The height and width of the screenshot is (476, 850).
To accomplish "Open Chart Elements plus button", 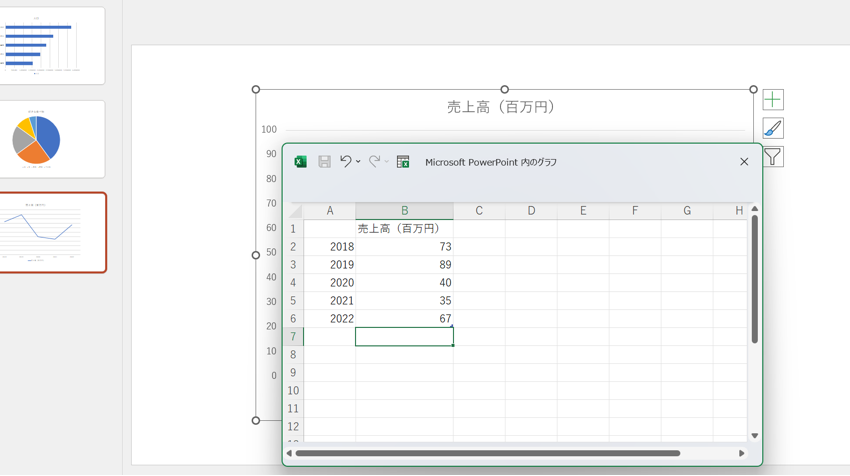I will 772,100.
